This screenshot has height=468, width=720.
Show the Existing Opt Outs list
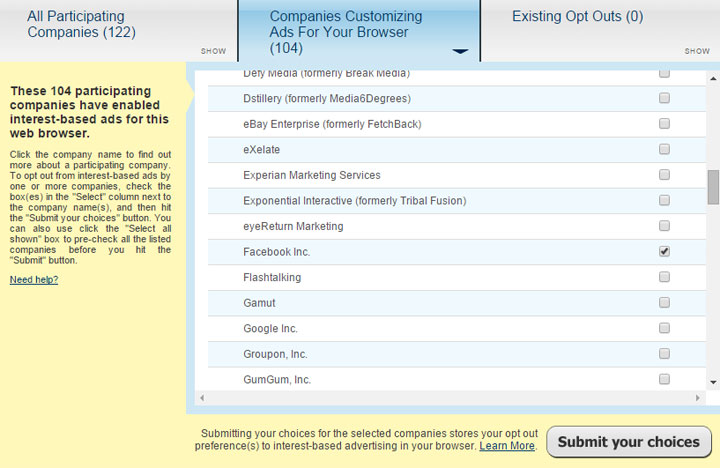(697, 51)
